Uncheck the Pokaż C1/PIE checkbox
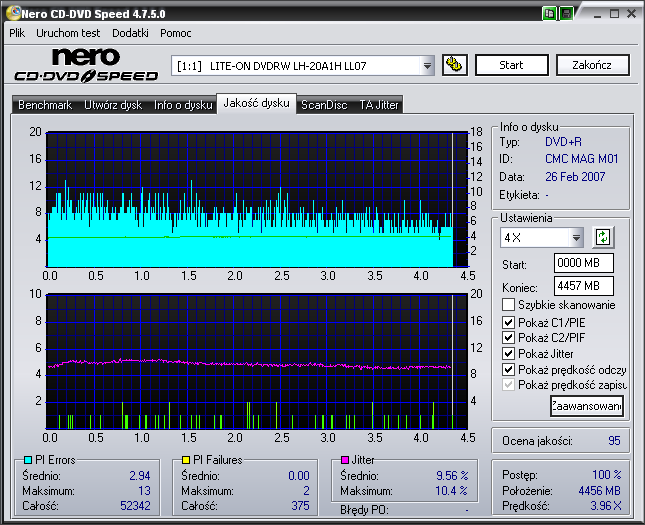645x525 pixels. click(509, 322)
